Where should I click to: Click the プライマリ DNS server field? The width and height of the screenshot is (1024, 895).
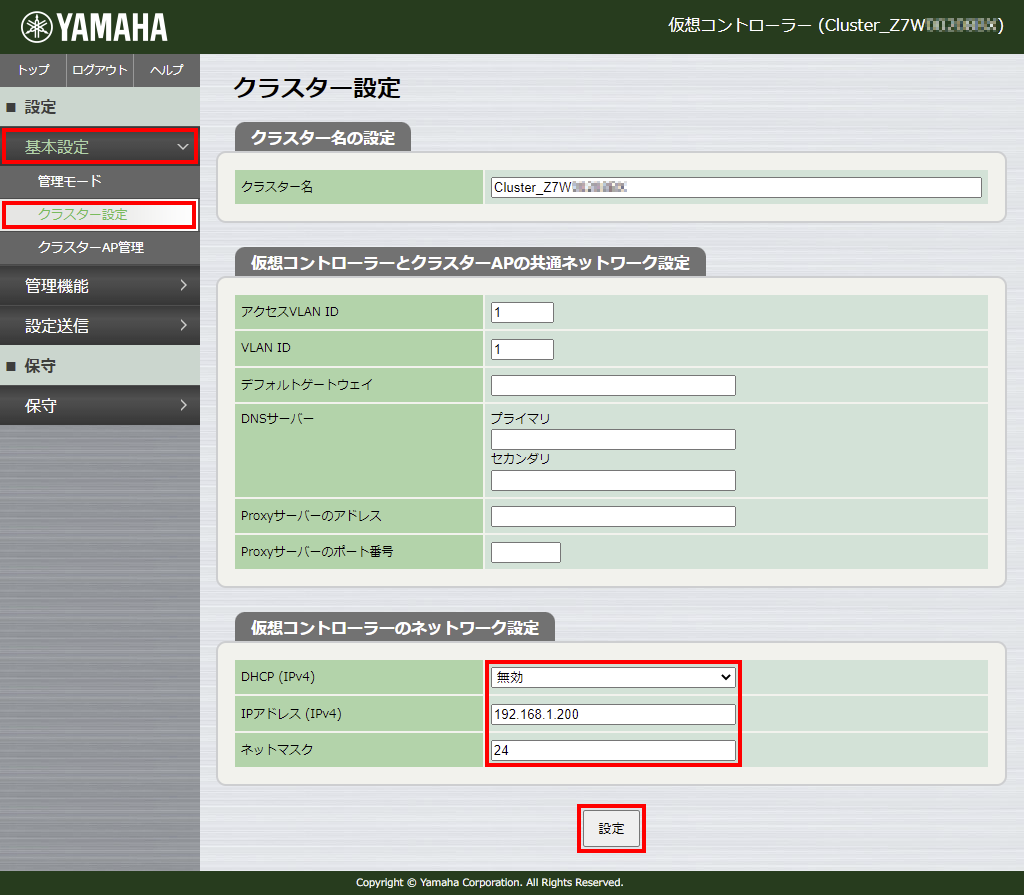point(613,440)
